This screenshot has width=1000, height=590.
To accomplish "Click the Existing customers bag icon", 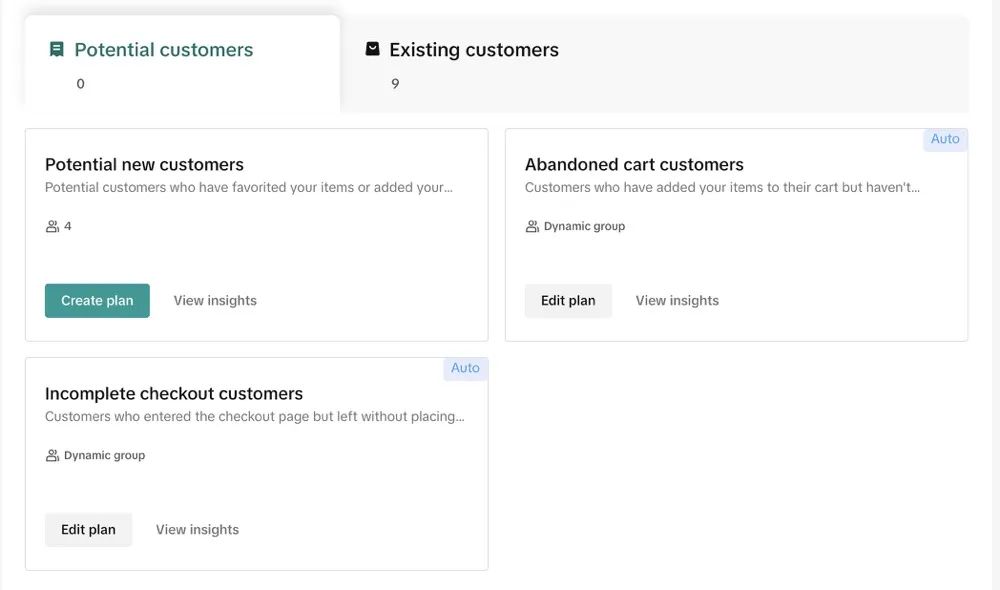I will coord(372,48).
